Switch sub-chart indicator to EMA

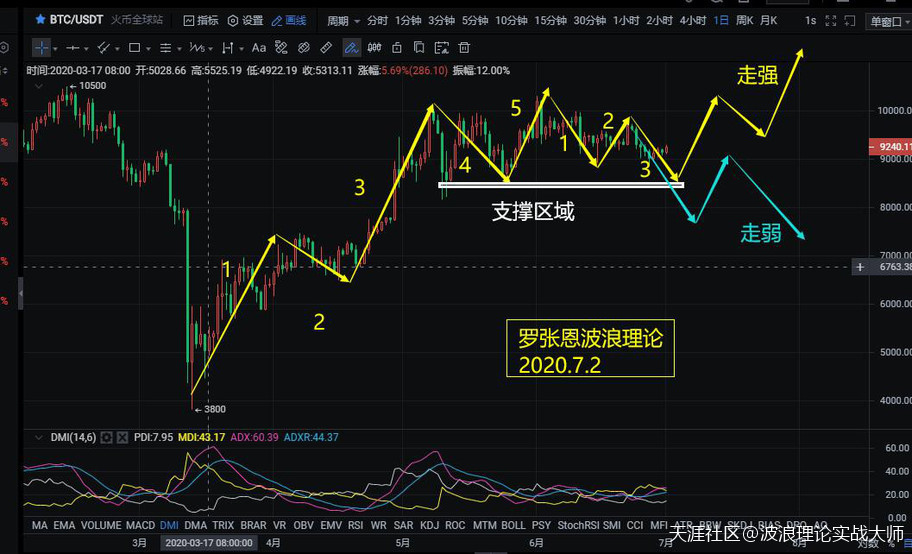point(64,525)
